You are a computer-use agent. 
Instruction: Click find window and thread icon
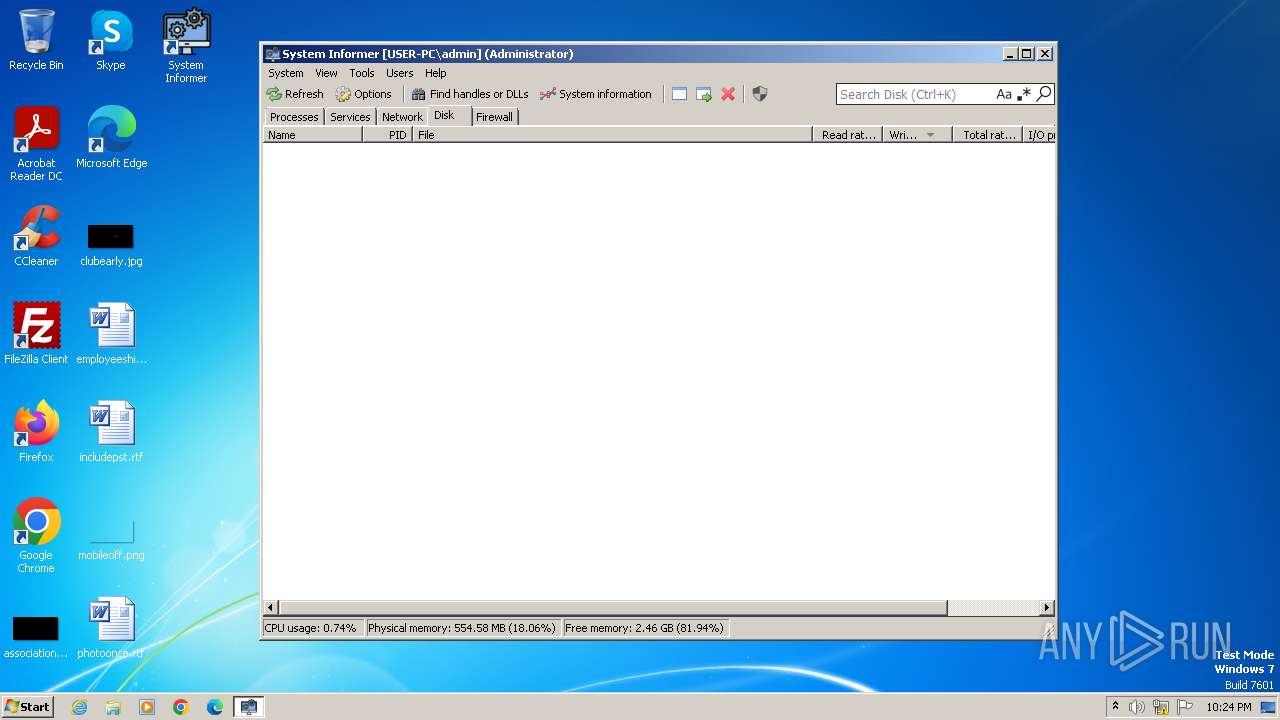point(704,94)
